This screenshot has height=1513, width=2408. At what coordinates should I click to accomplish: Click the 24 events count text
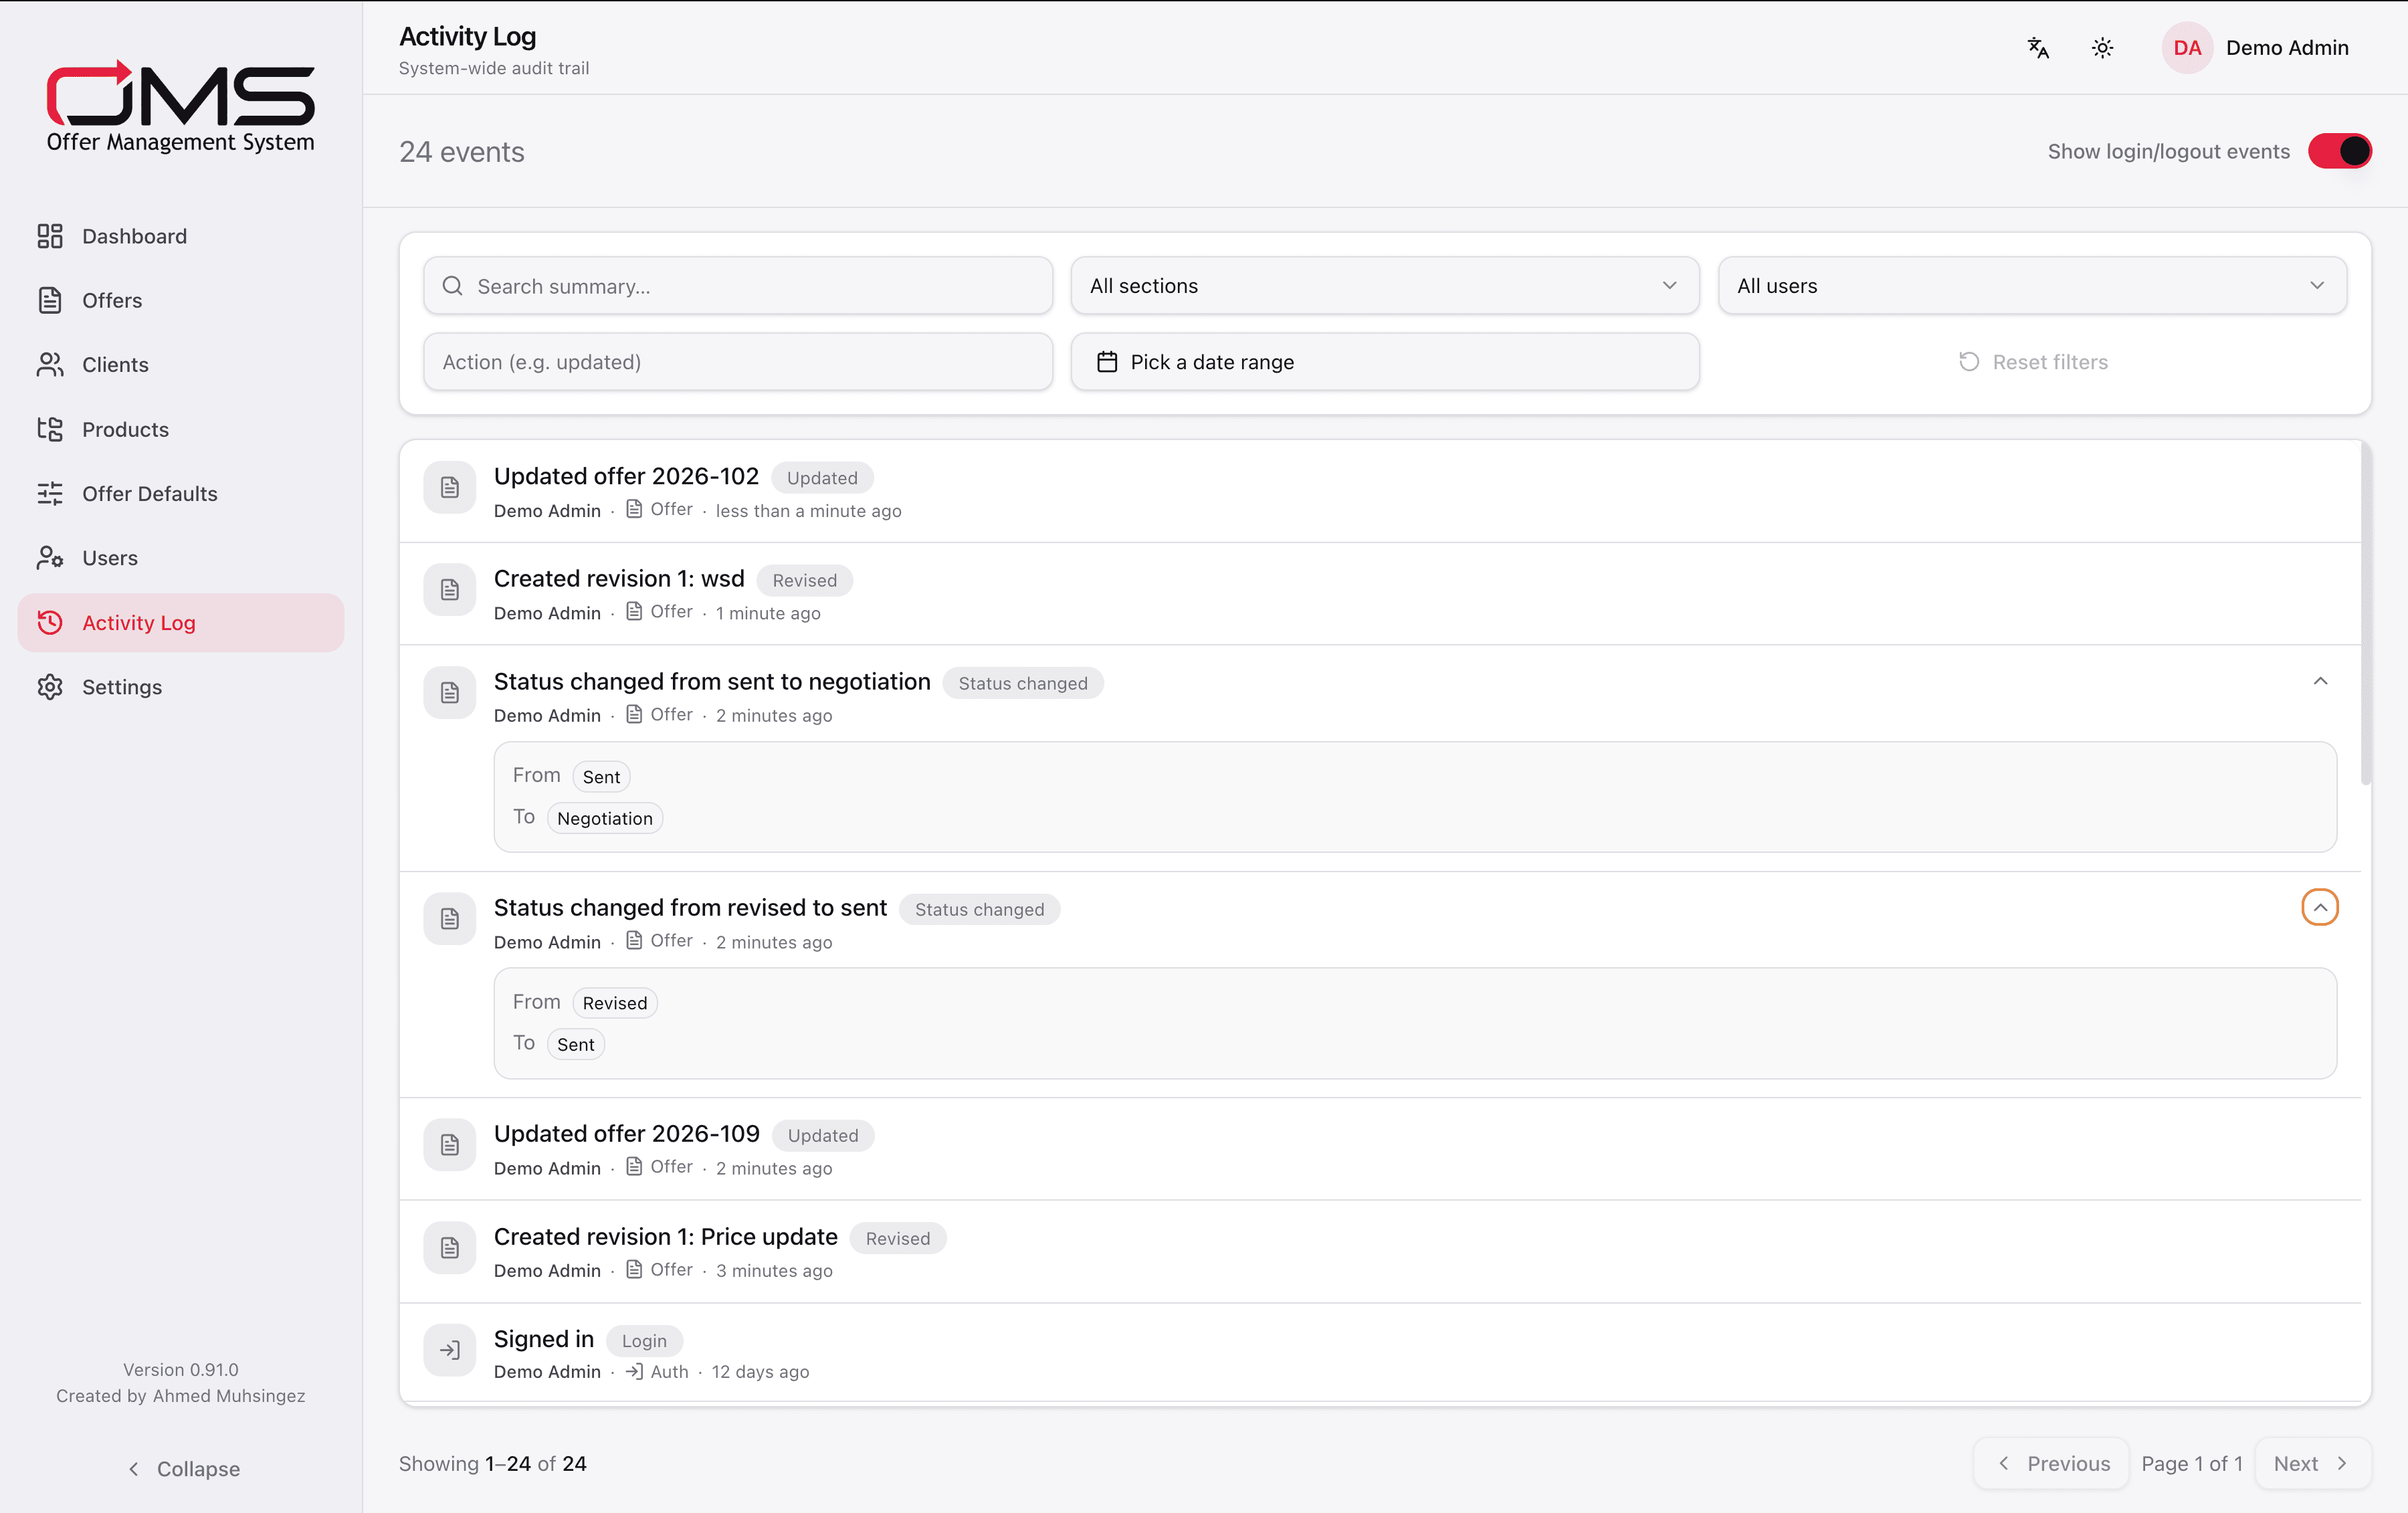461,152
